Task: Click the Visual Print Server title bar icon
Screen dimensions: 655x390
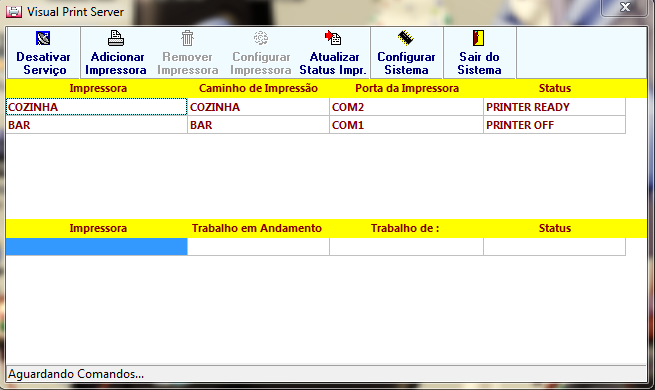Action: [14, 12]
